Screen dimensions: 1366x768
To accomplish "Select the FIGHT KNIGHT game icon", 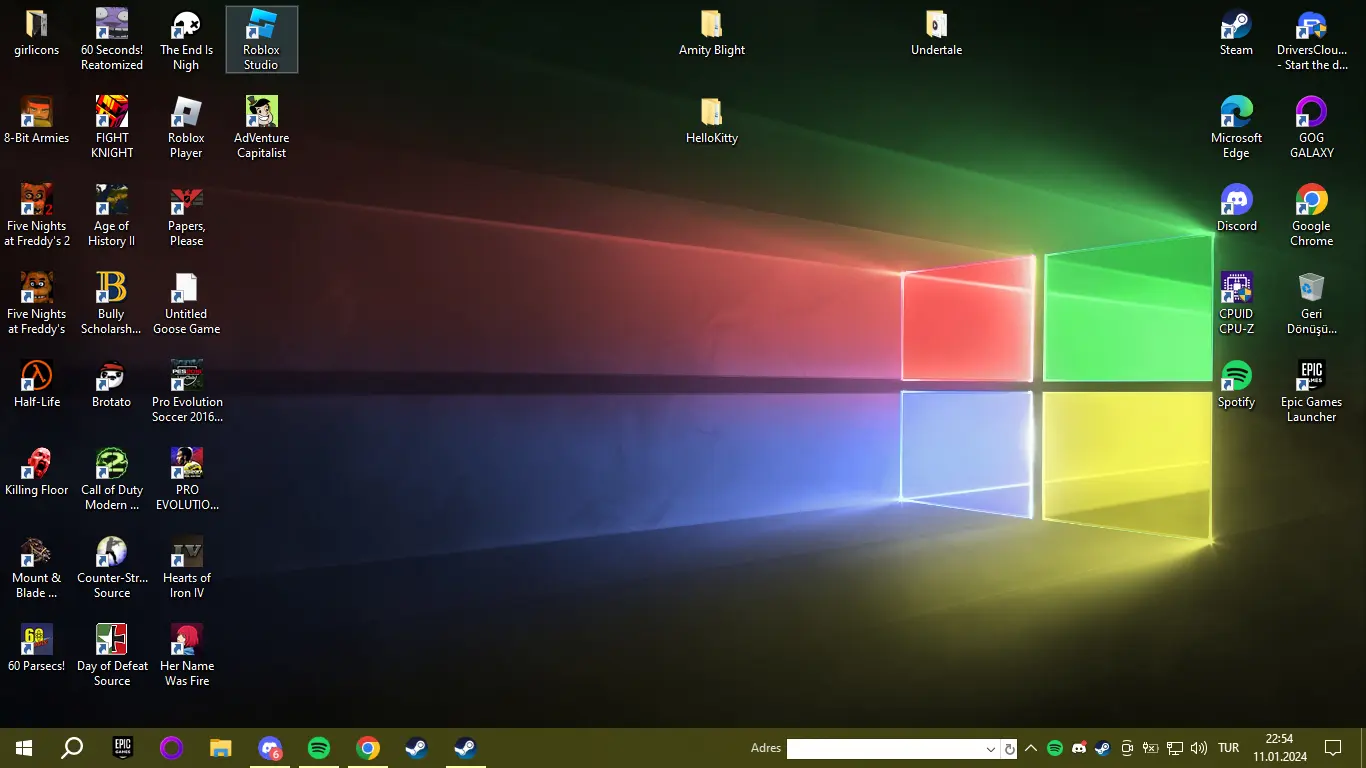I will 112,127.
